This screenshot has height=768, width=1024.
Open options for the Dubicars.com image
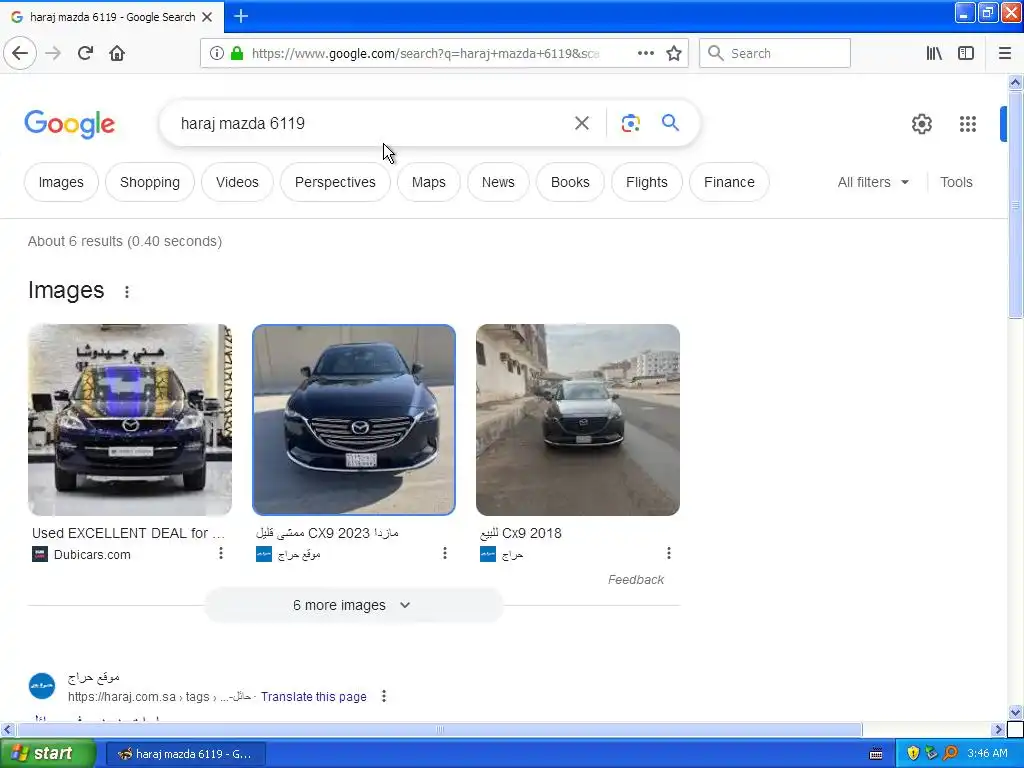[x=221, y=554]
